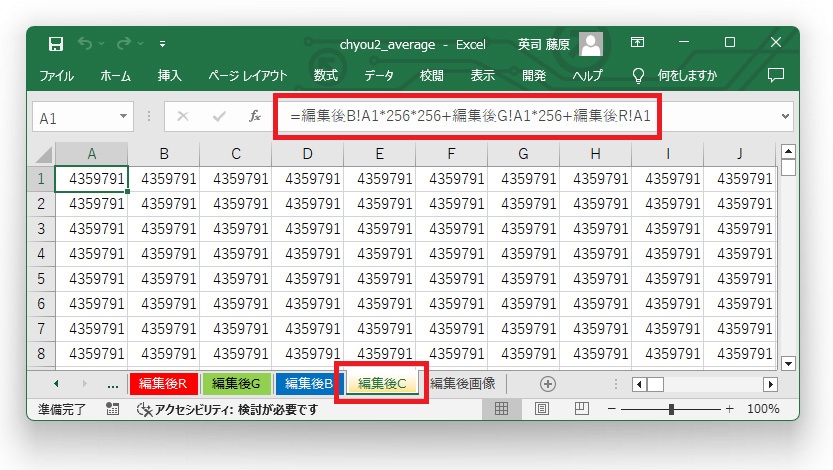Select row 8 header
This screenshot has height=470, width=833.
(41, 354)
